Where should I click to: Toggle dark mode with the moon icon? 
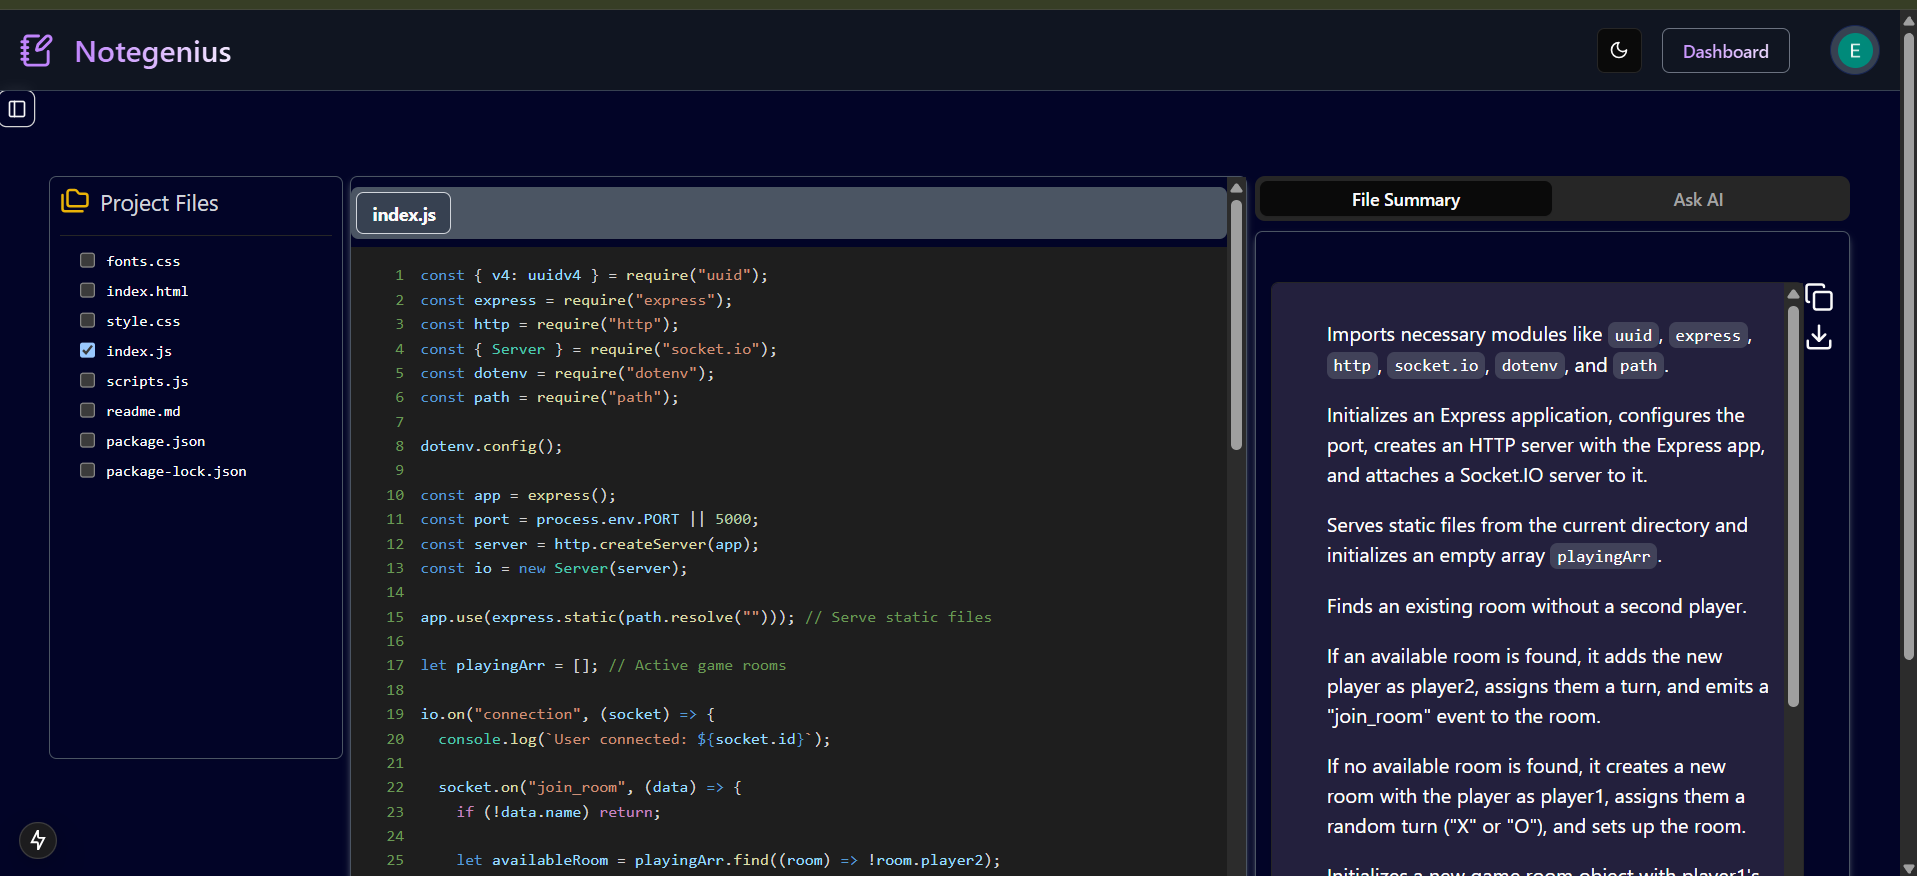tap(1619, 50)
